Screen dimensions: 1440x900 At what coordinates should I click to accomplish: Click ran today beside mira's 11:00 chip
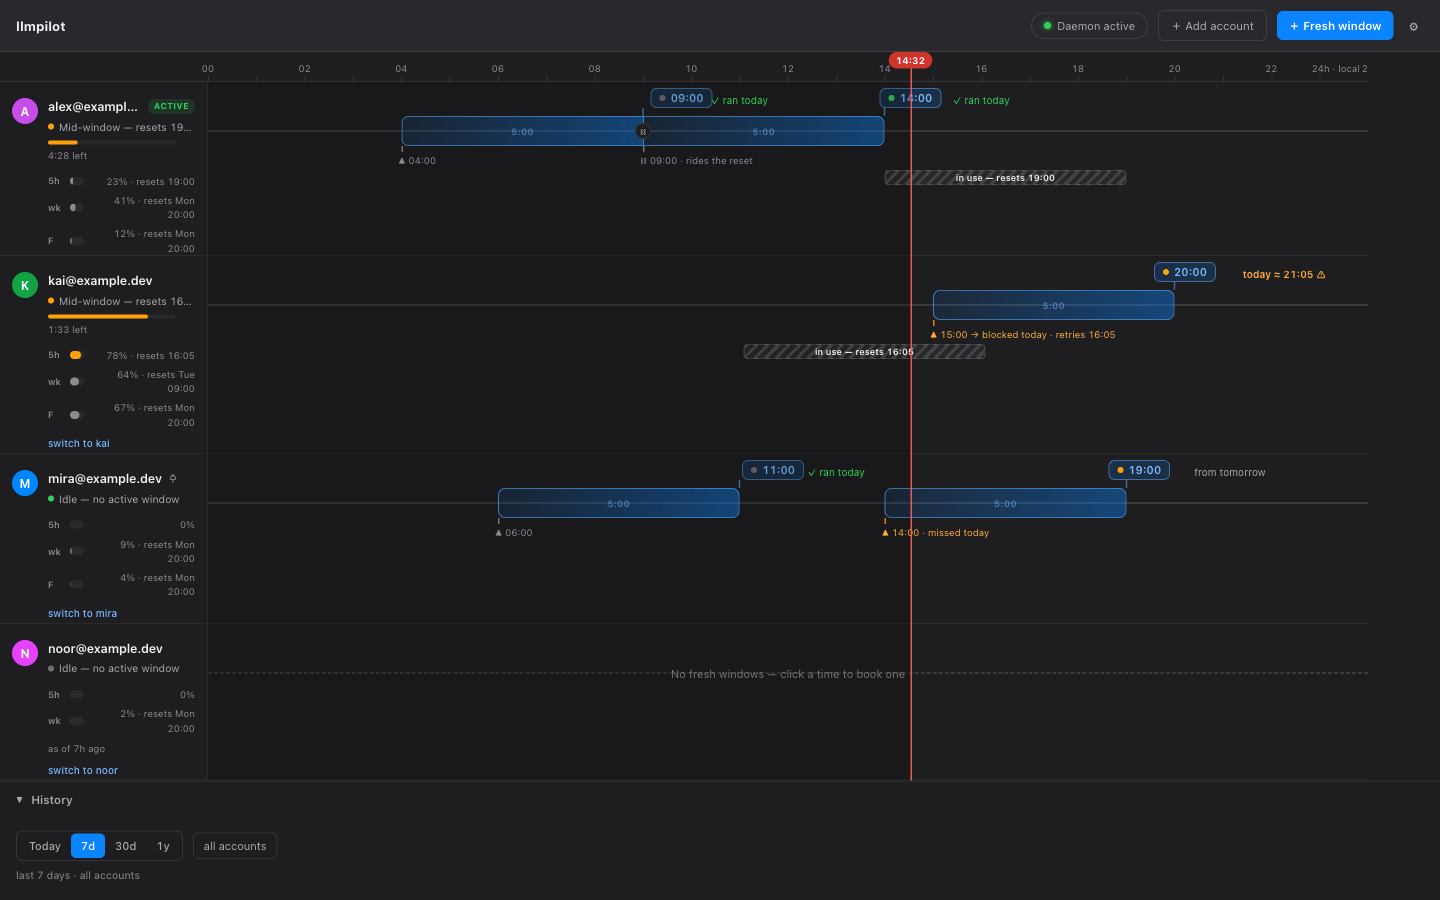tap(837, 473)
